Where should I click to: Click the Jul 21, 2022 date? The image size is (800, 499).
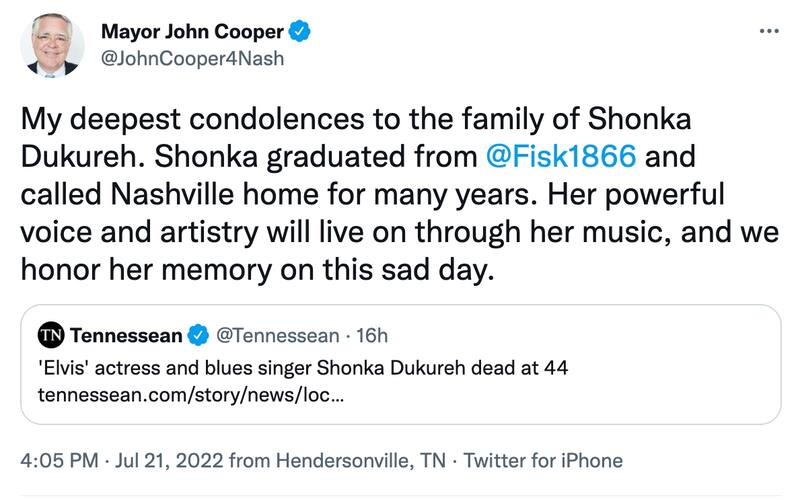pyautogui.click(x=165, y=460)
